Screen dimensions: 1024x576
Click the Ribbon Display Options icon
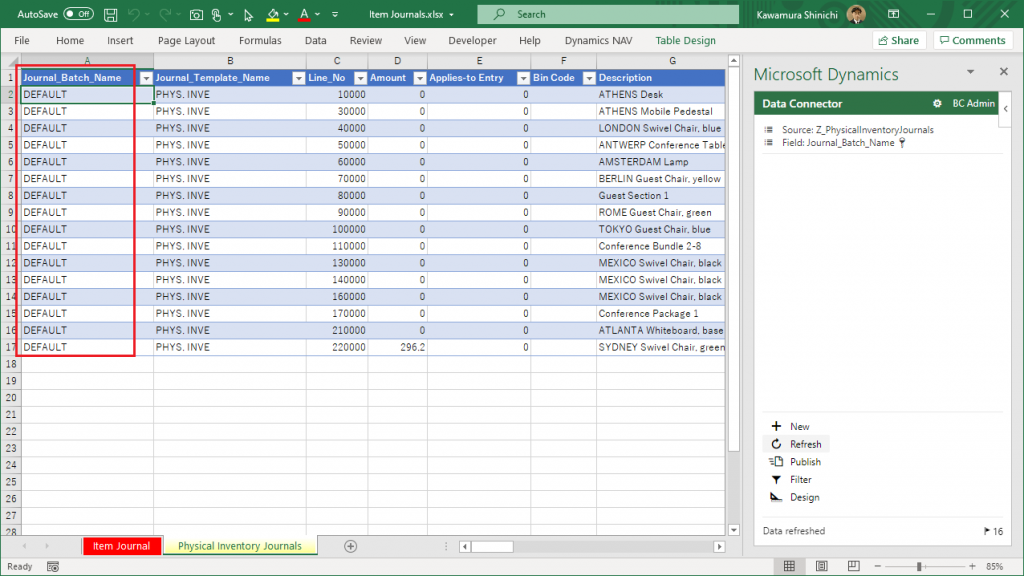(893, 14)
